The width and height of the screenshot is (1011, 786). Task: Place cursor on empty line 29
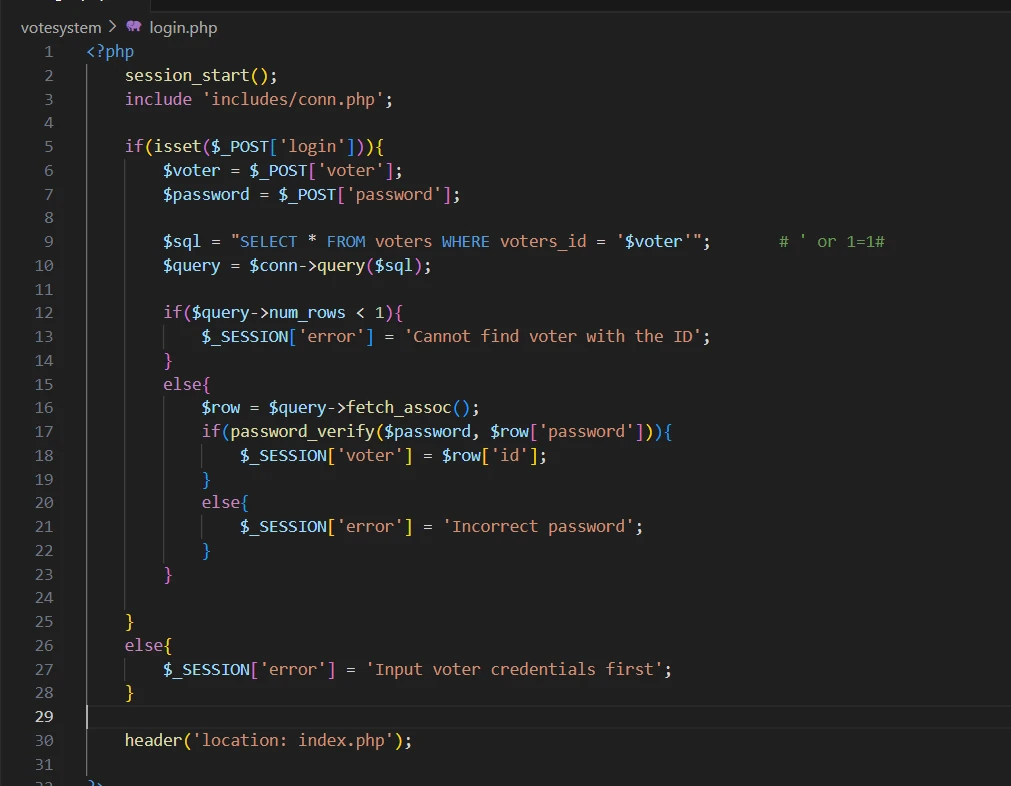click(548, 716)
